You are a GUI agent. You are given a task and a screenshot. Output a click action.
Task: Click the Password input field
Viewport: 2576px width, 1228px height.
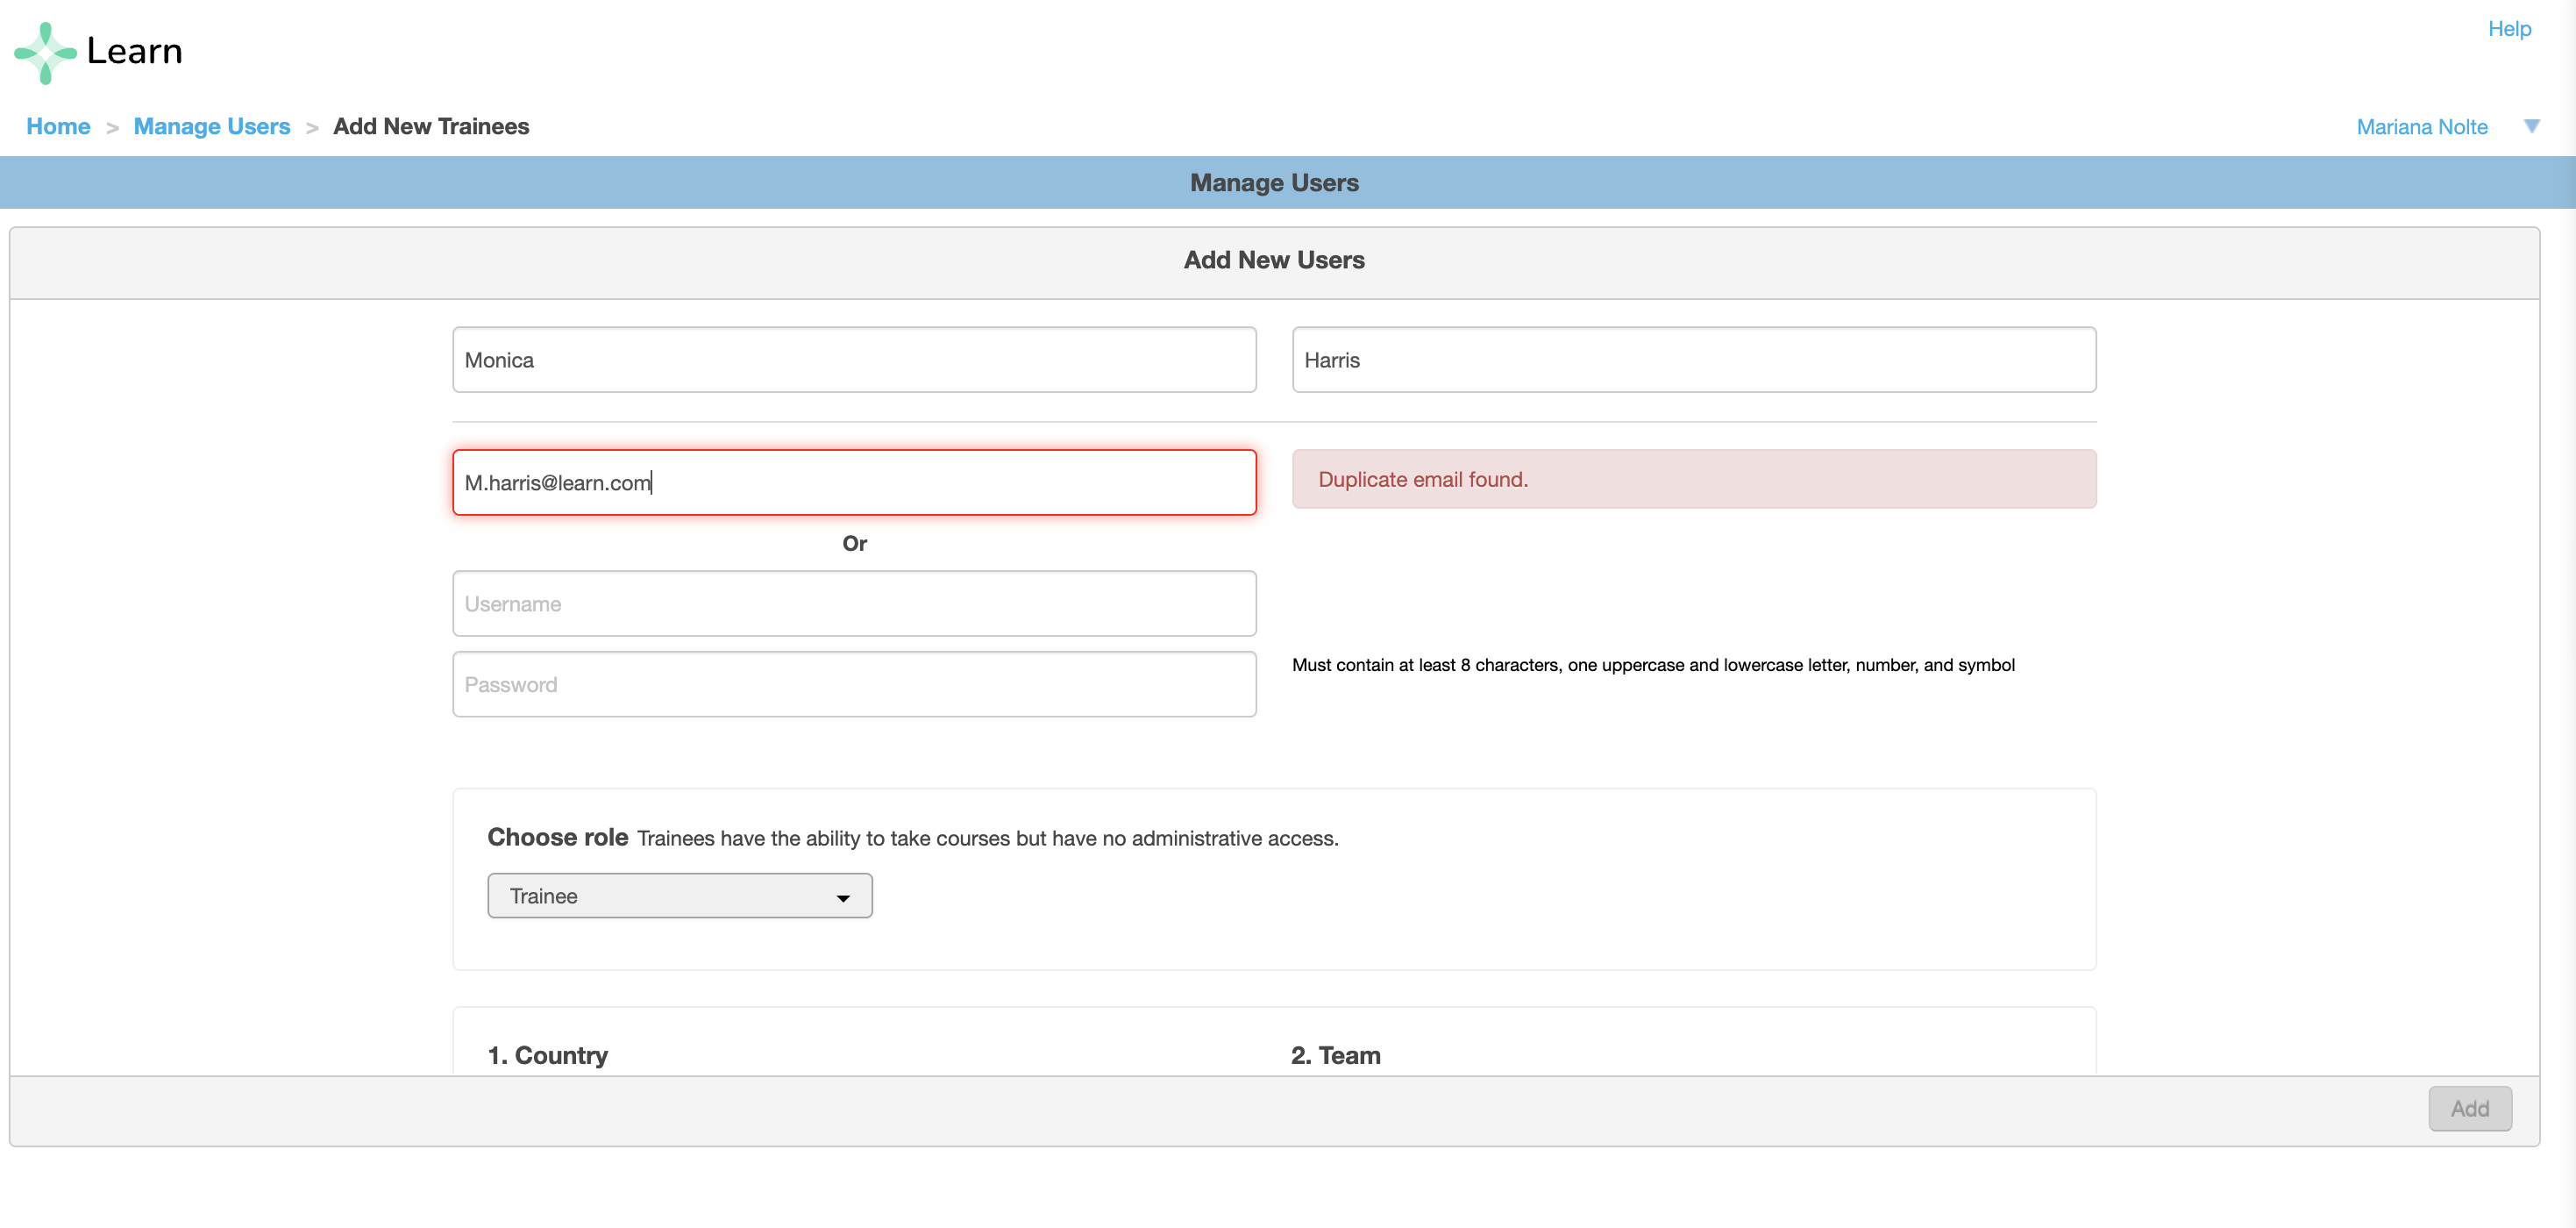pos(854,685)
